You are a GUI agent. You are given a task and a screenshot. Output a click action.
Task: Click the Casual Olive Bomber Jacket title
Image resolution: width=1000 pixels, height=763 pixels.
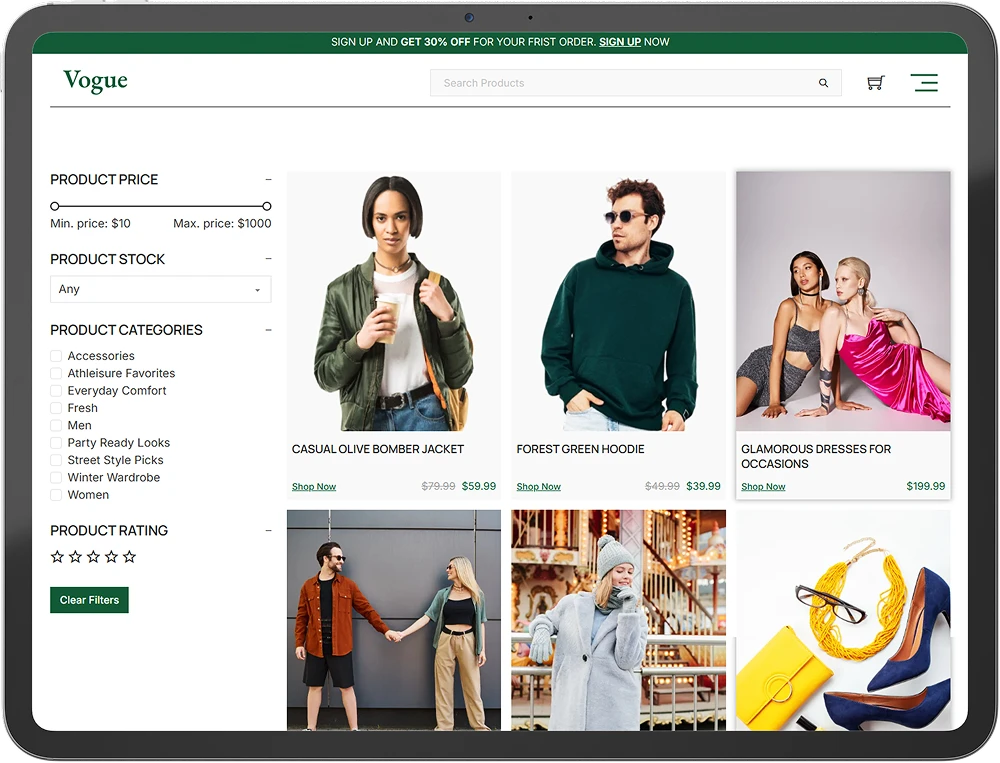click(x=378, y=449)
